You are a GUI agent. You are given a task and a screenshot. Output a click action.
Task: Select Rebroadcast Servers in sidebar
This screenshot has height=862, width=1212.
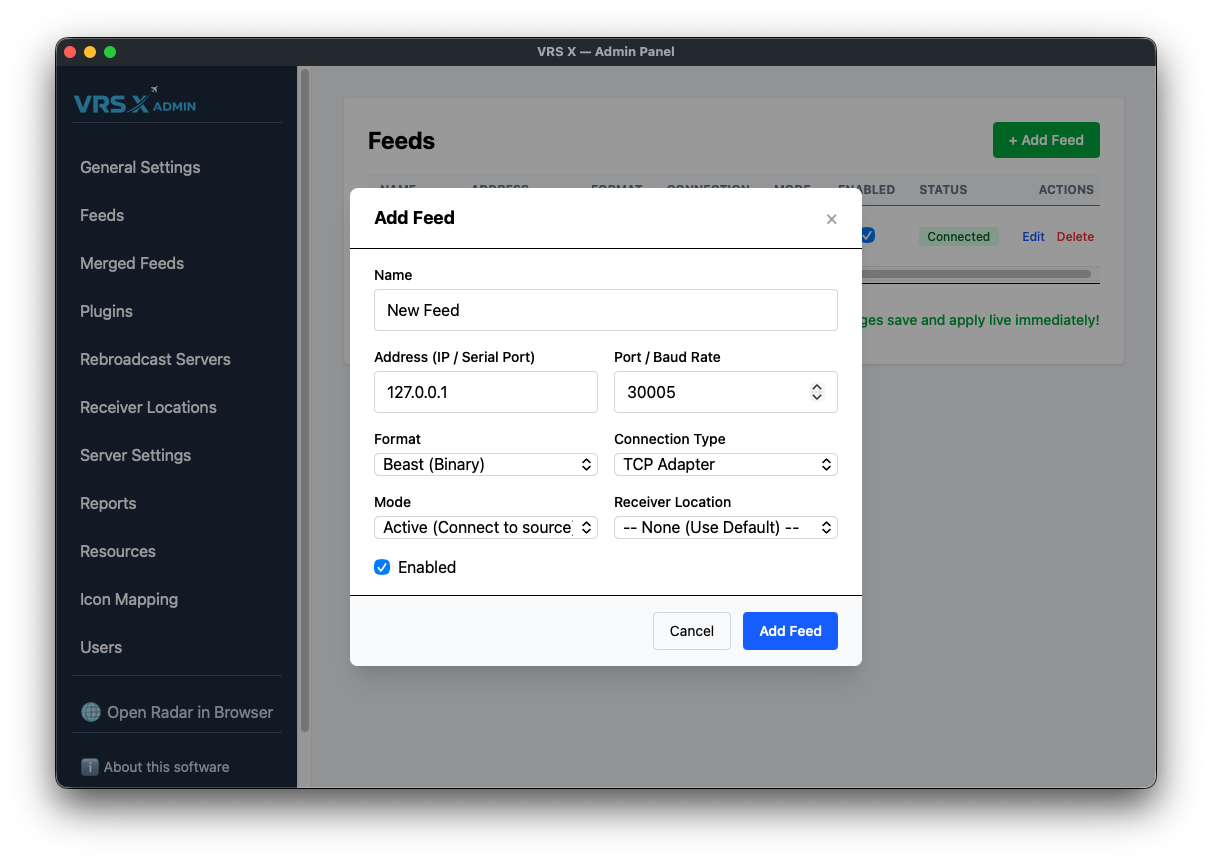155,359
